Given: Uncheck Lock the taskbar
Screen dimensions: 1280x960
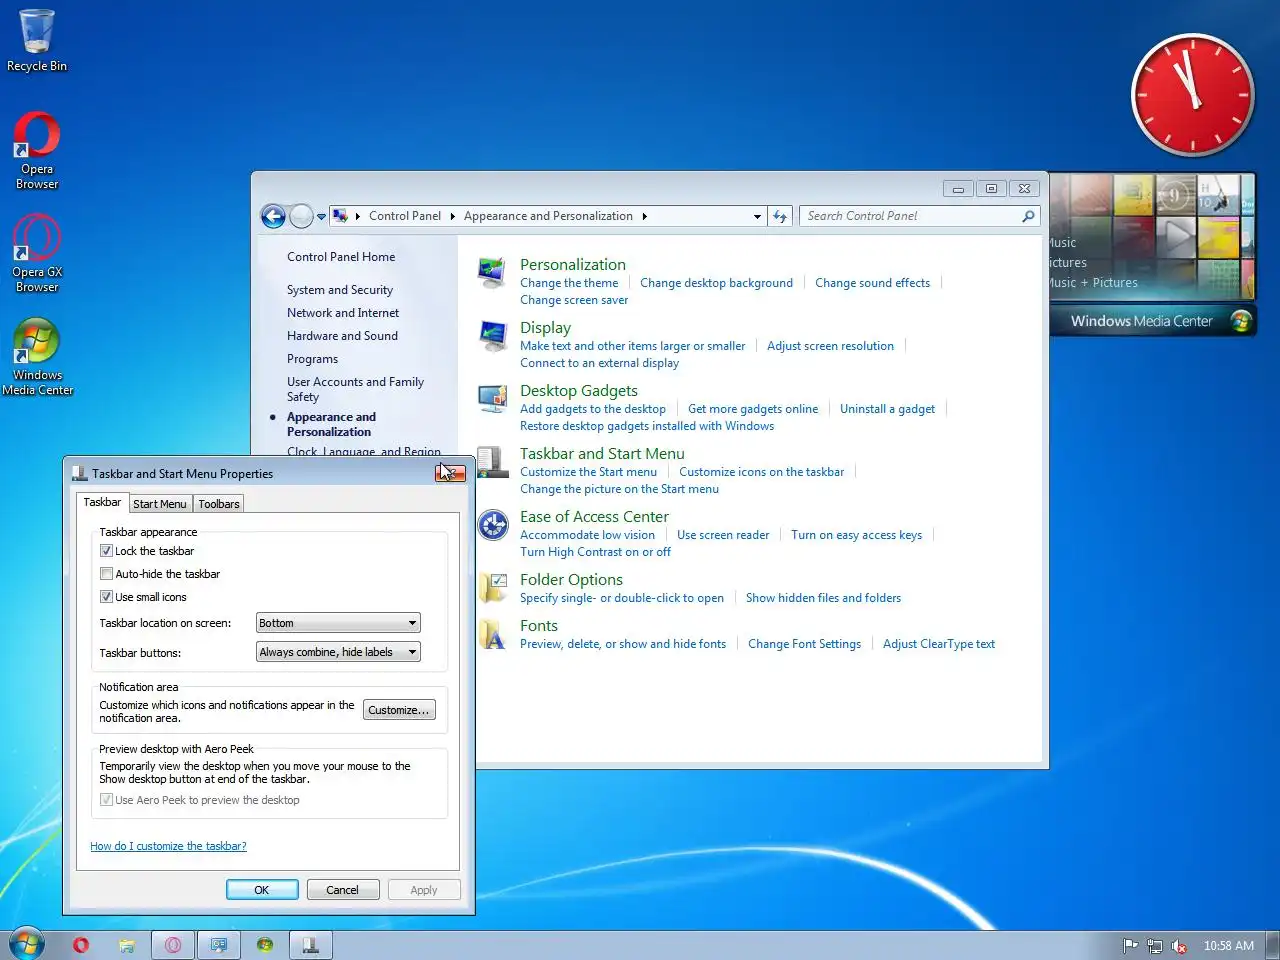Looking at the screenshot, I should (106, 551).
